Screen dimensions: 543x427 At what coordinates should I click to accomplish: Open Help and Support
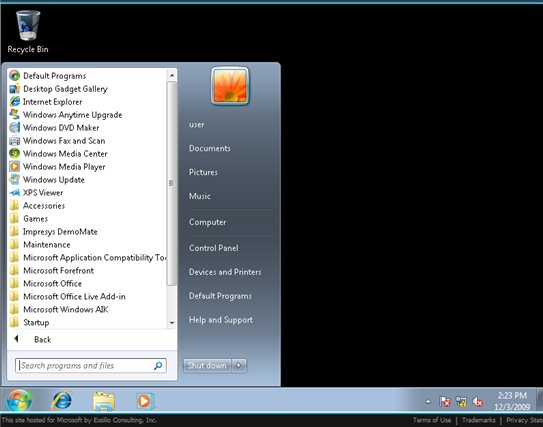221,320
